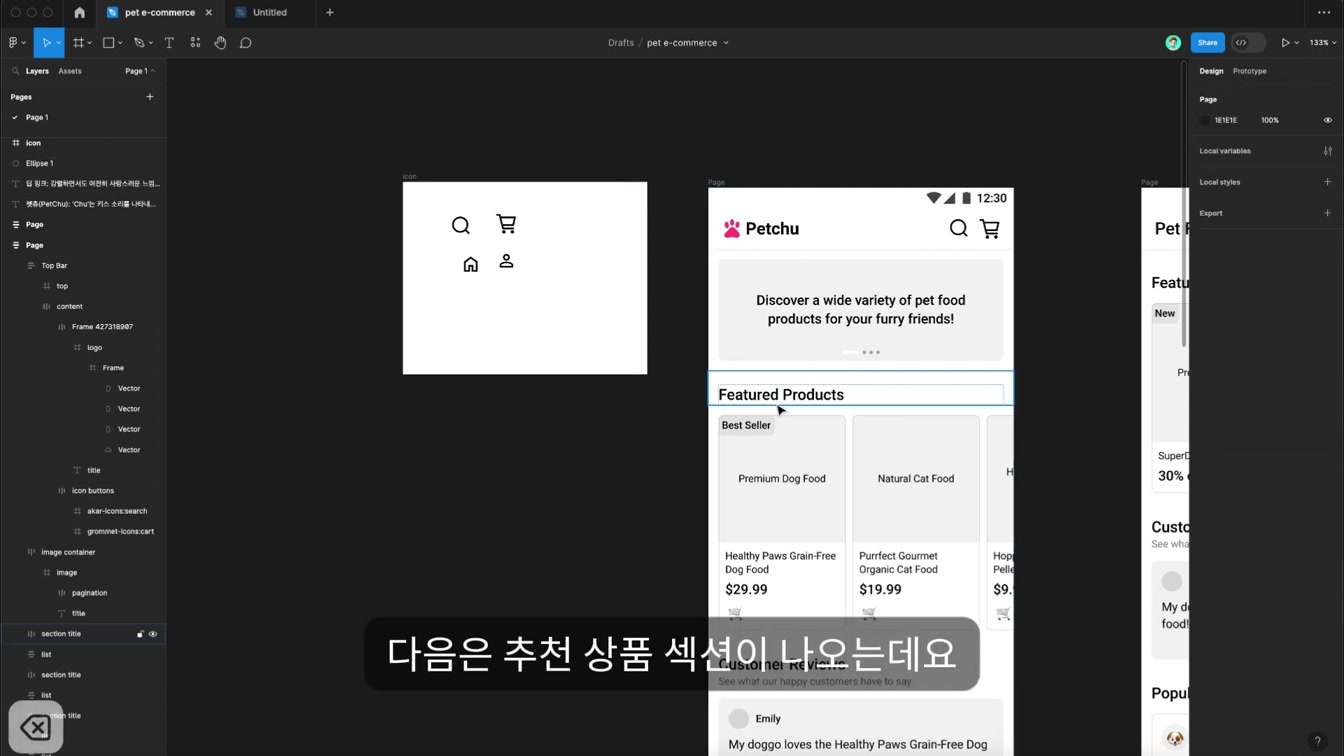Click the Drafts breadcrumb link
The height and width of the screenshot is (756, 1344).
(621, 43)
